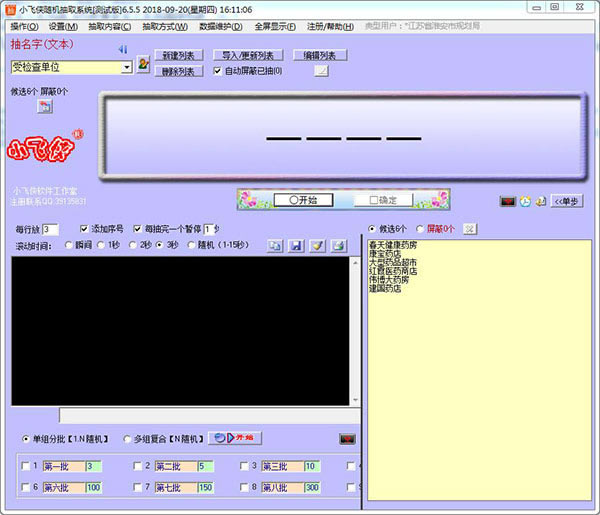Toggle the 添加序号 checkbox
Viewport: 600px width, 515px height.
click(x=84, y=229)
